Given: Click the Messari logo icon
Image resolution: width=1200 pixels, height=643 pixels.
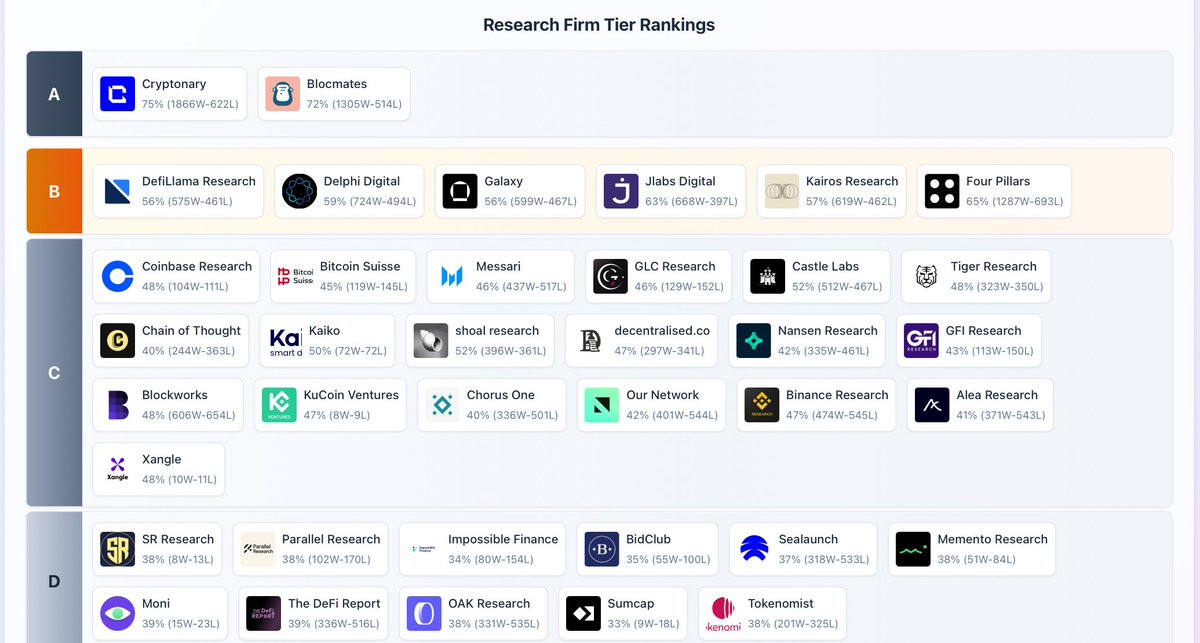Looking at the screenshot, I should pyautogui.click(x=451, y=276).
